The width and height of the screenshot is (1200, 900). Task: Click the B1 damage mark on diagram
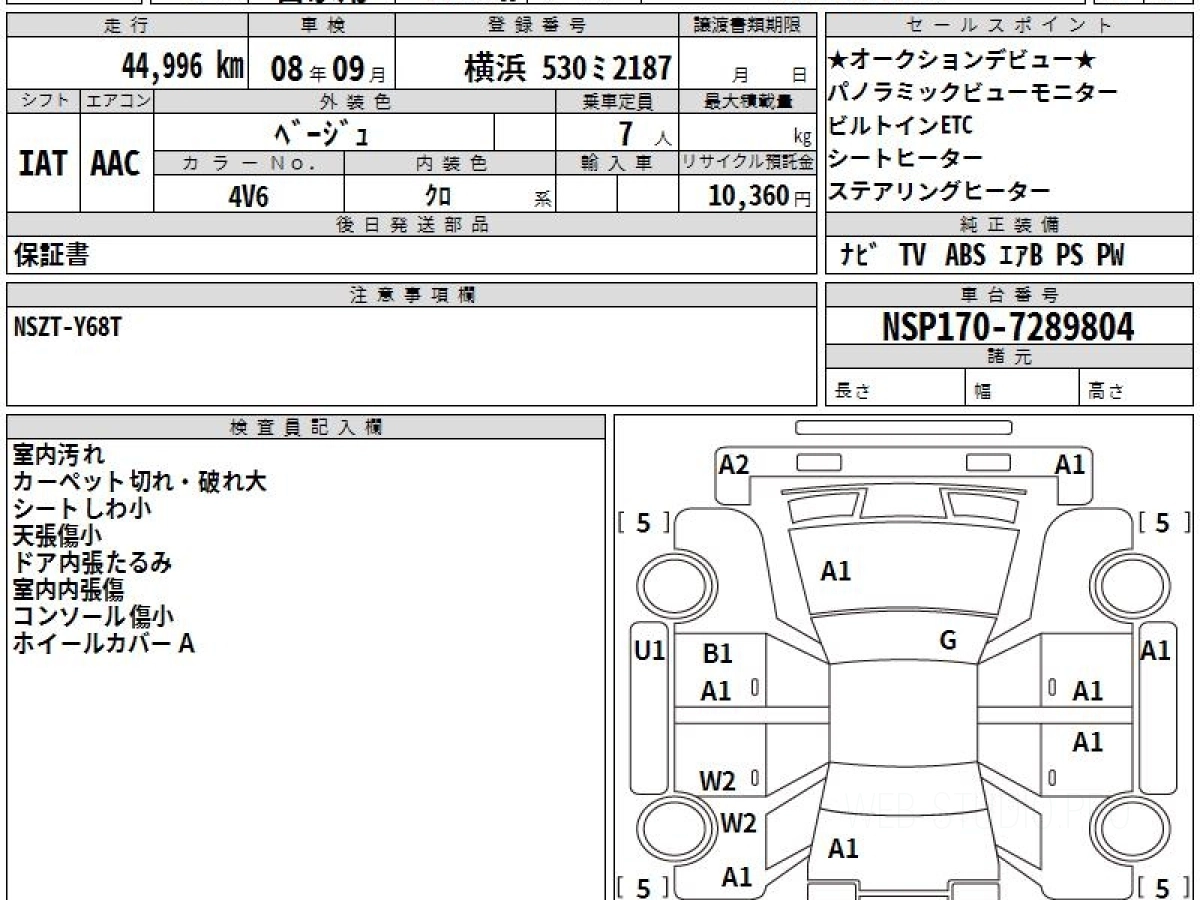717,654
